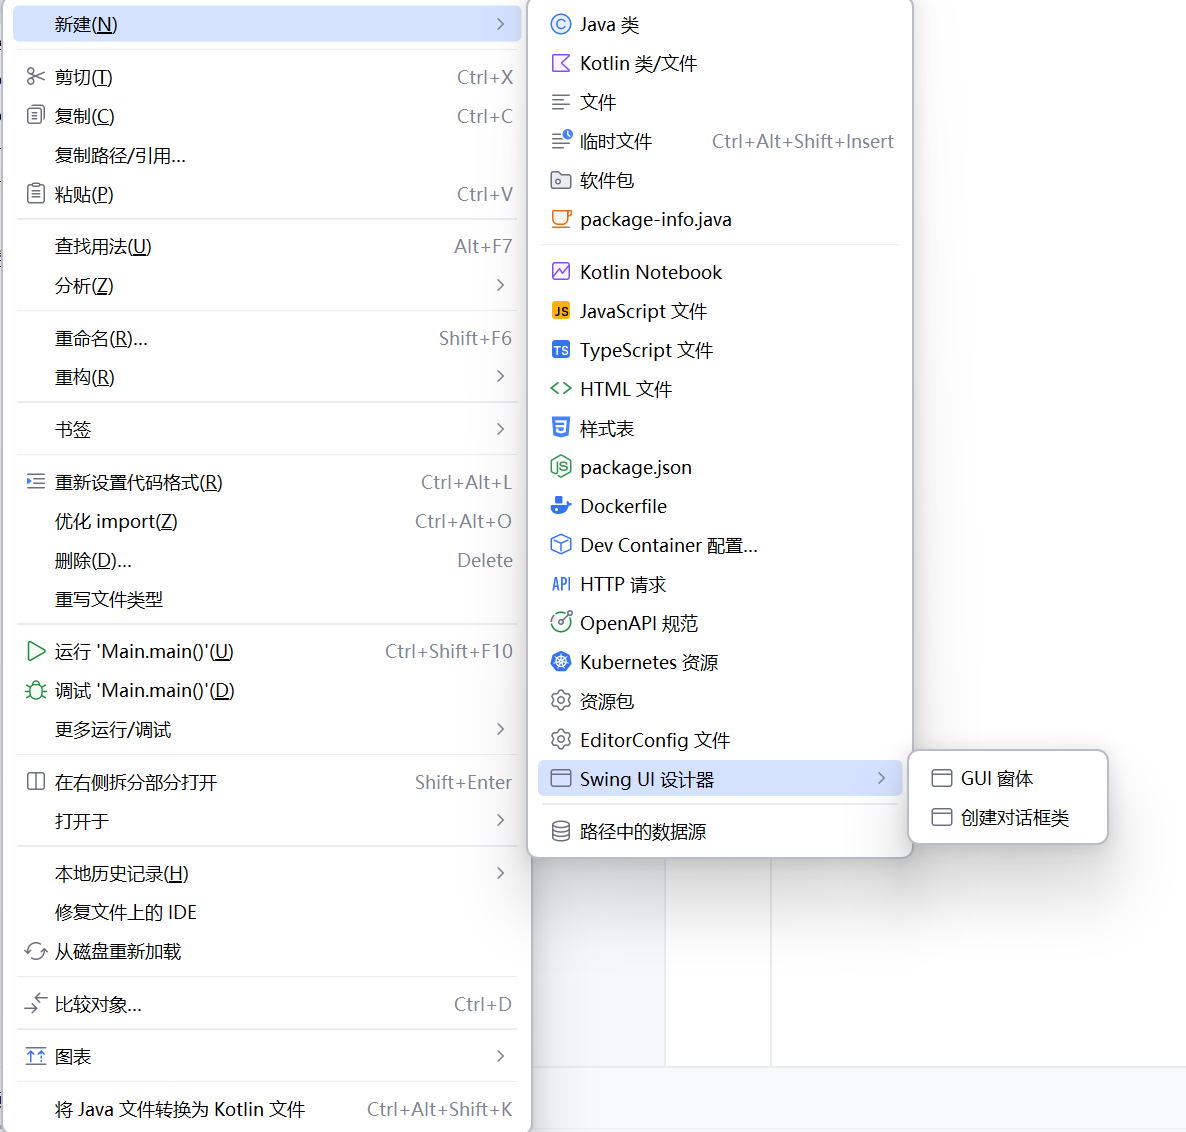Choose 将 Java 文件转换为 Kotlin 文件
Image resolution: width=1186 pixels, height=1132 pixels.
pyautogui.click(x=267, y=1109)
